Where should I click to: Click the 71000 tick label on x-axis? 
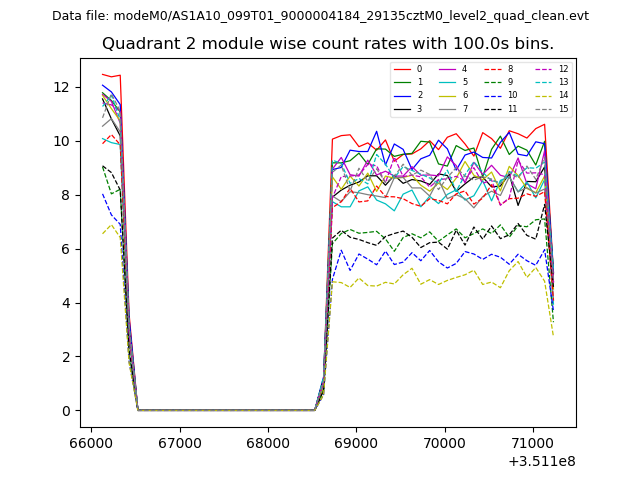click(x=532, y=443)
